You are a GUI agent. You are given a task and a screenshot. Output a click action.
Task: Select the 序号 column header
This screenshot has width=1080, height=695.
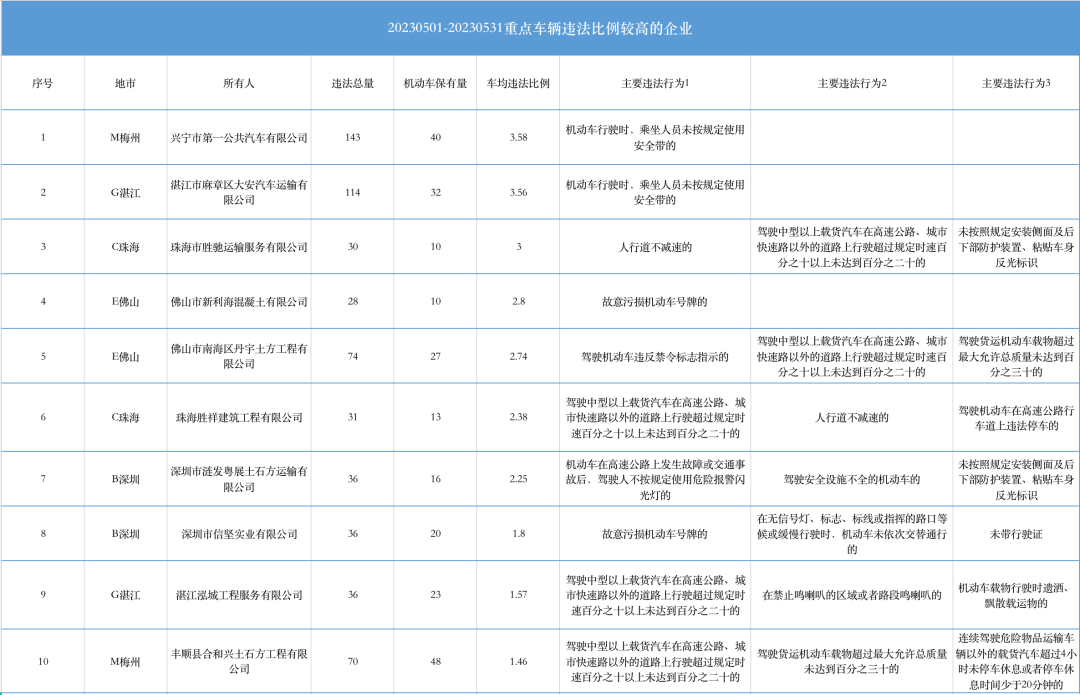tap(42, 83)
